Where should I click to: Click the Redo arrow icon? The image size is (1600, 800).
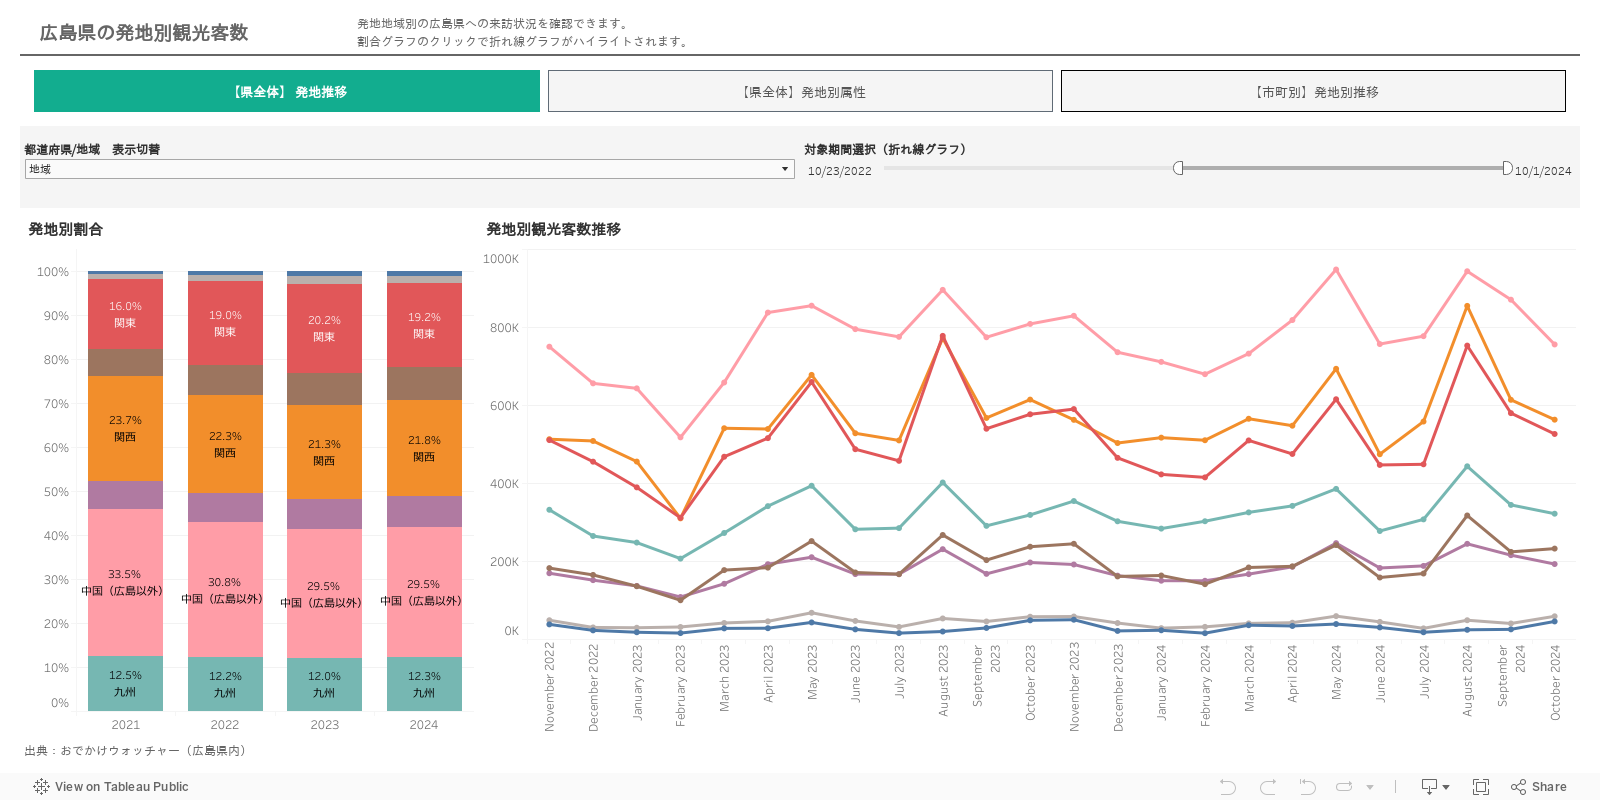coord(1268,787)
